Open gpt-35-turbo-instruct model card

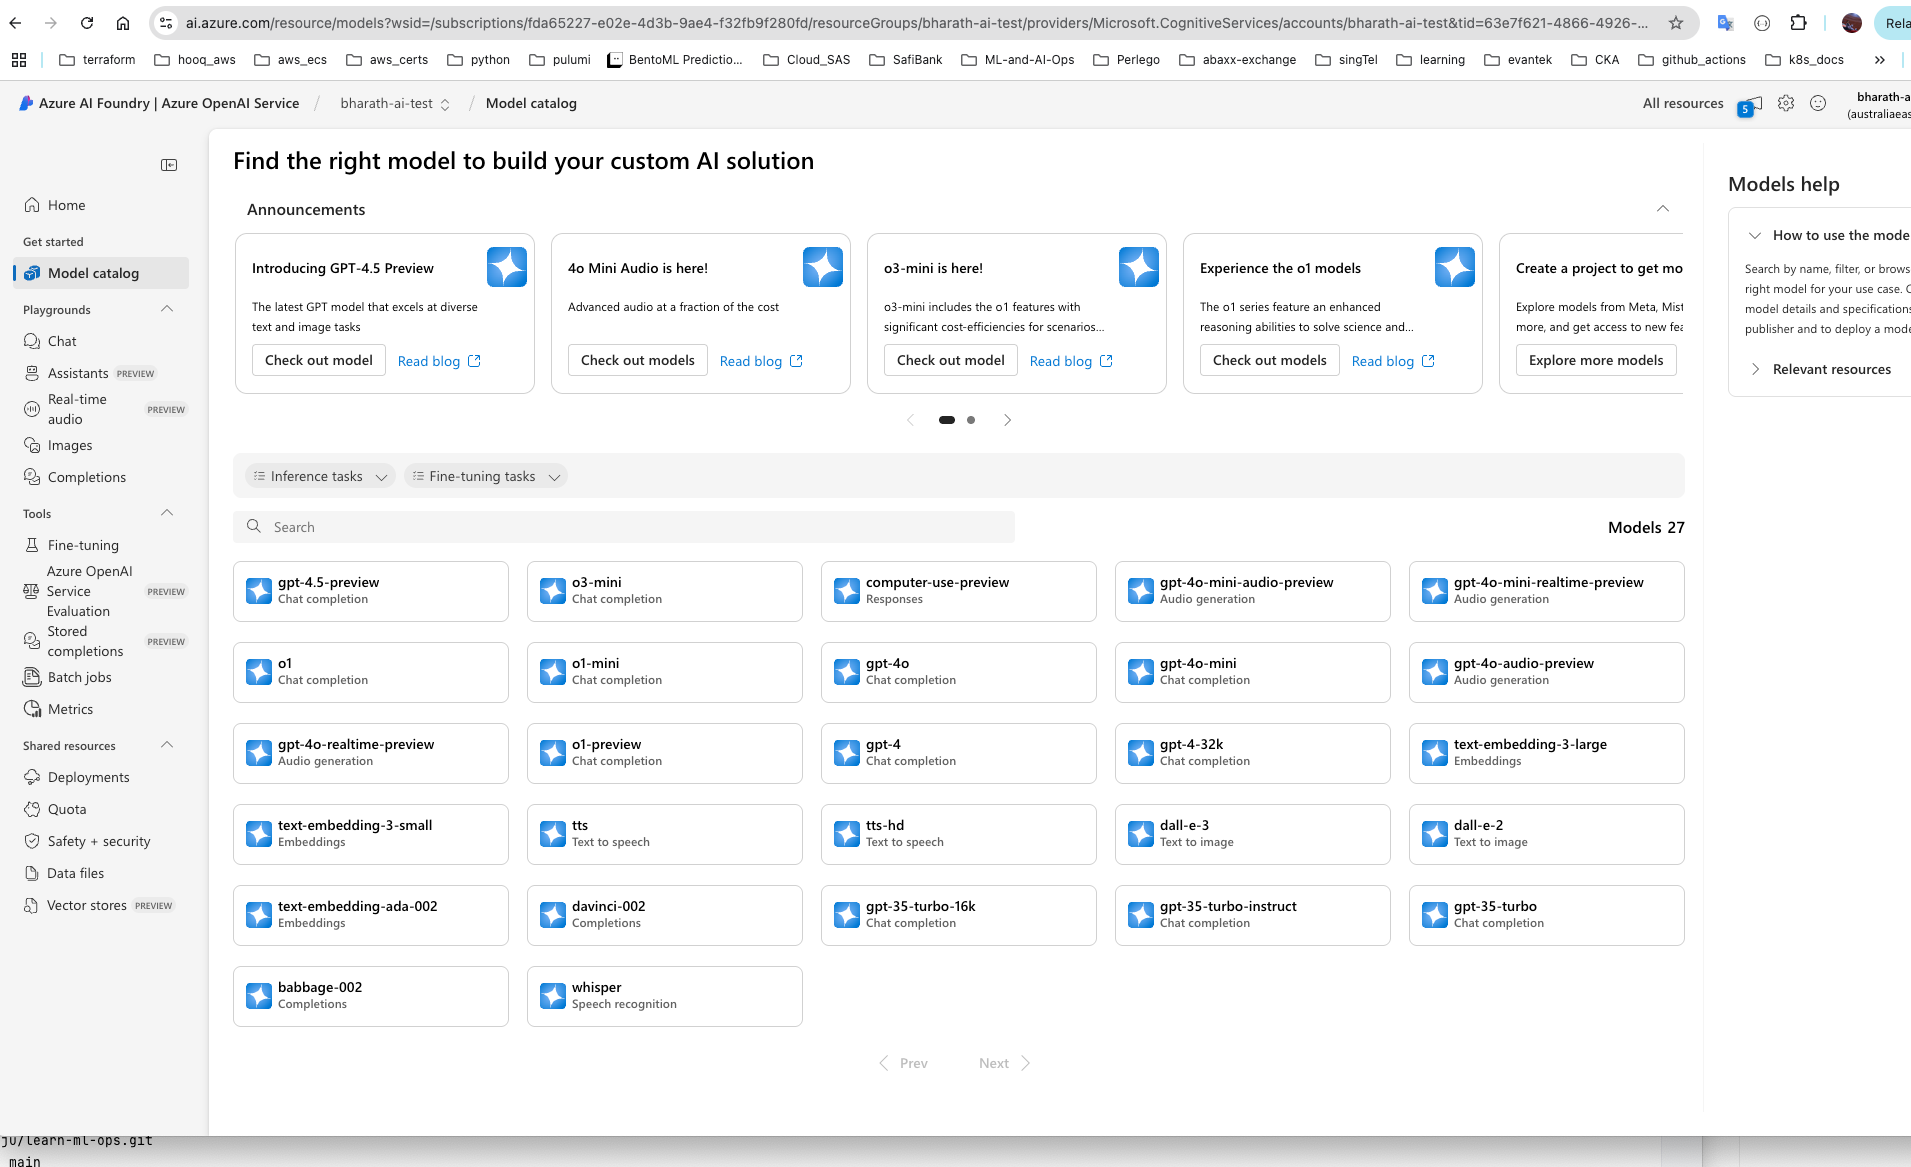tap(1253, 915)
